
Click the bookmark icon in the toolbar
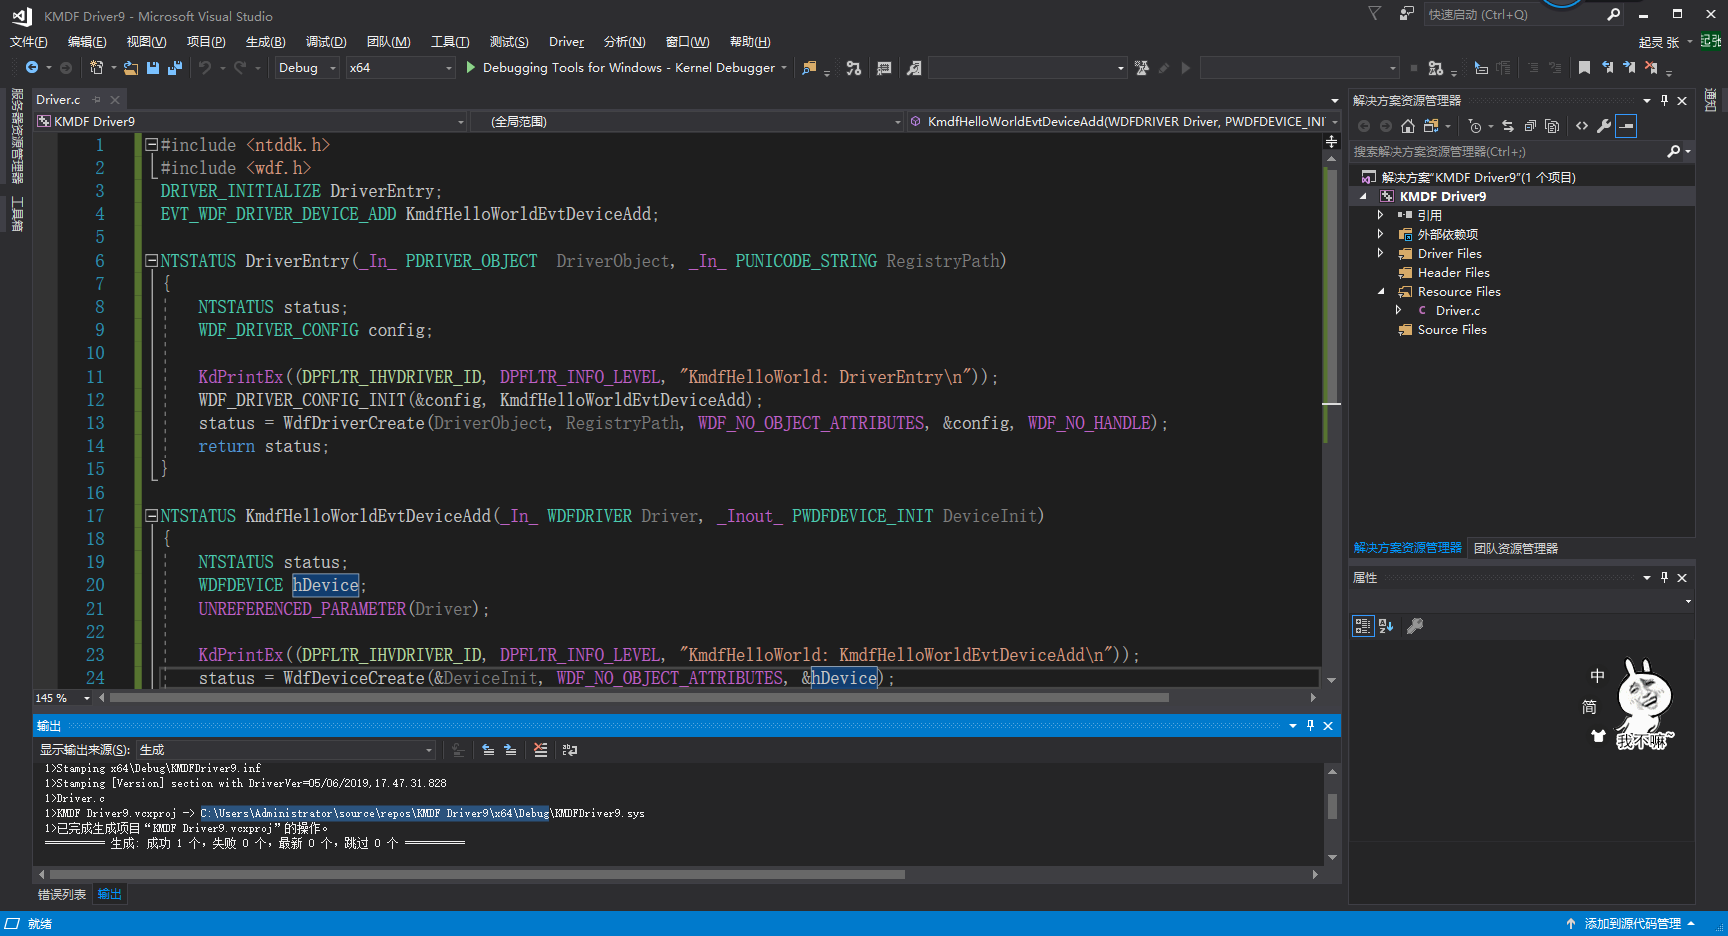tap(1584, 68)
